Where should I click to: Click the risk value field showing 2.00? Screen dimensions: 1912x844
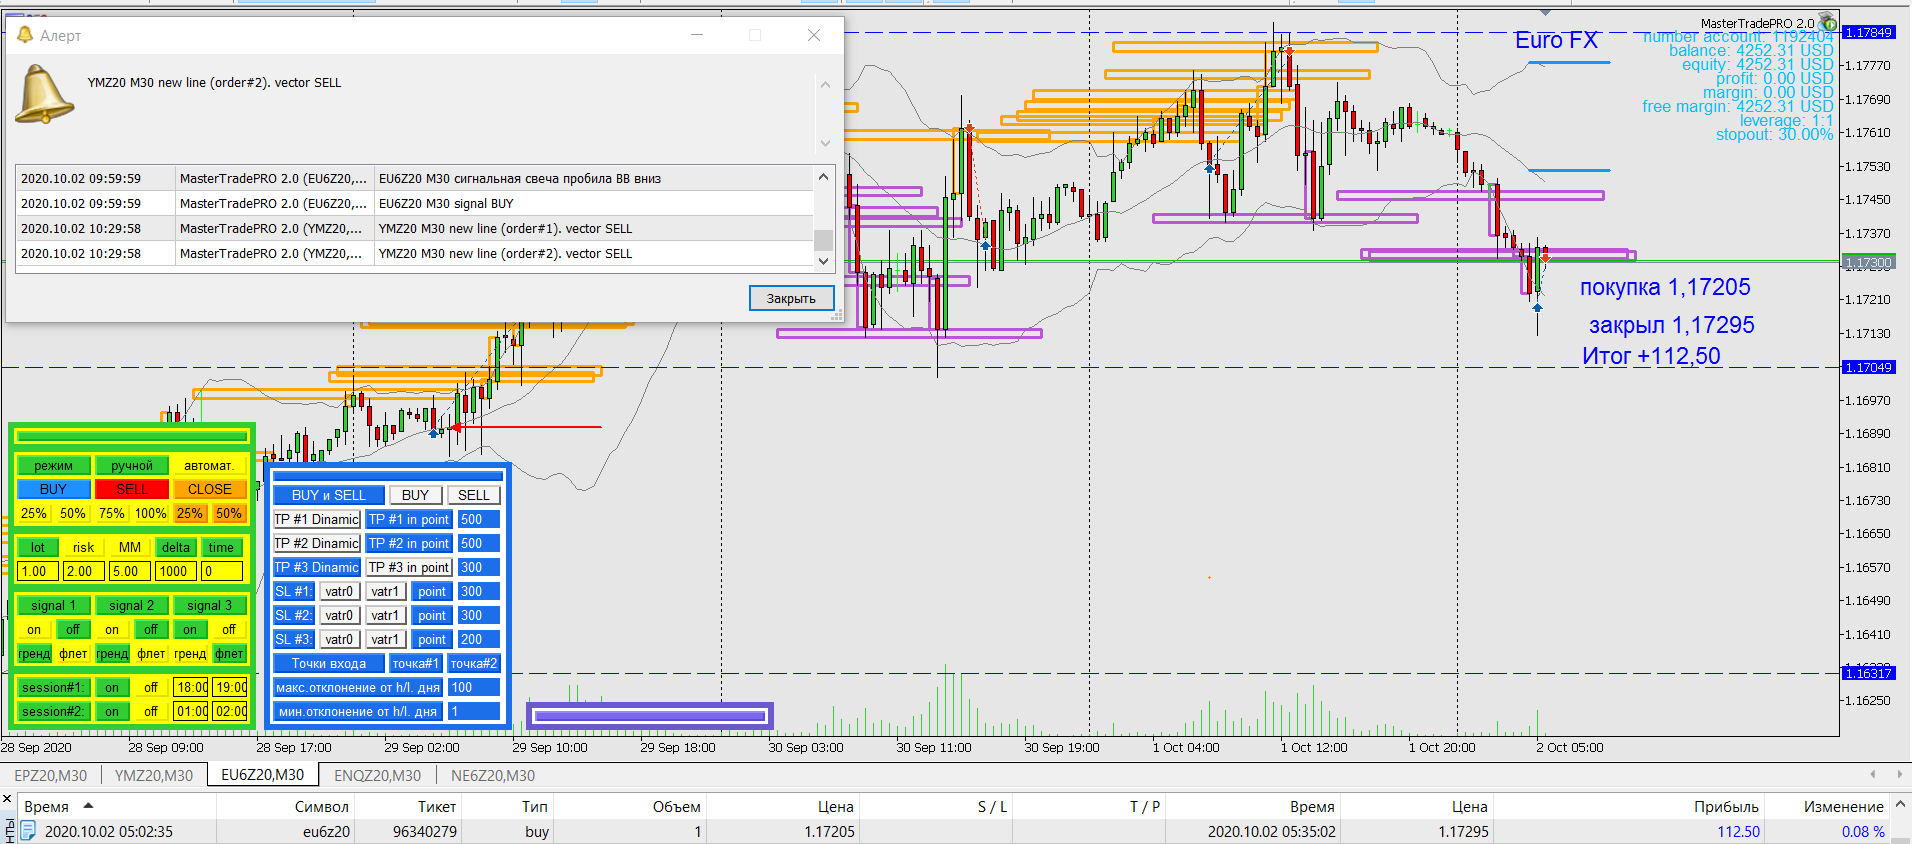coord(84,572)
